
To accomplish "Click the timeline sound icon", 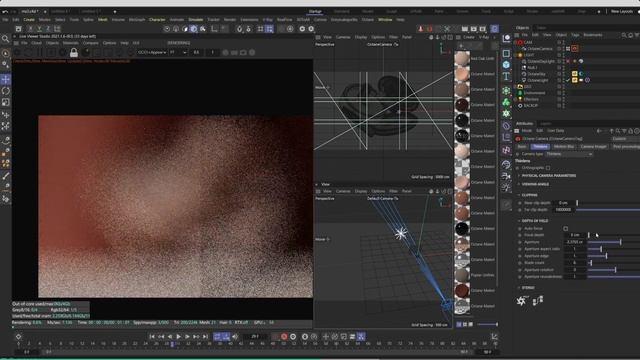I will 235,337.
